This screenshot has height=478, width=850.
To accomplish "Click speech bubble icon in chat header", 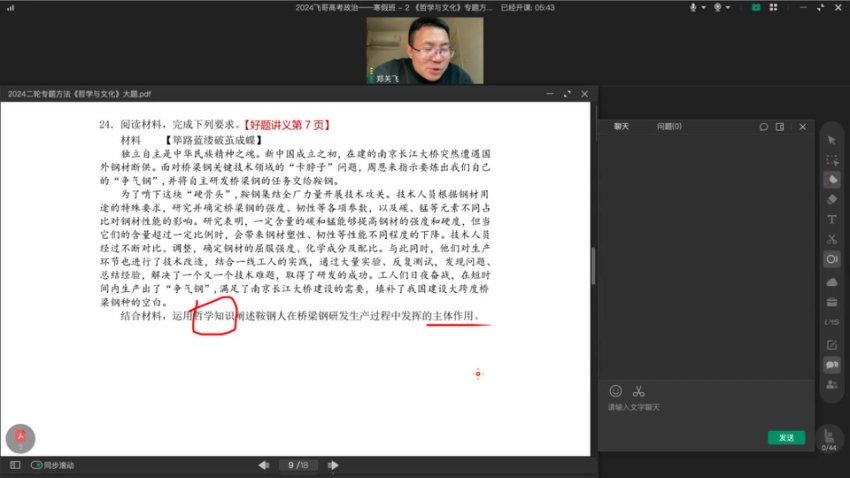I will (x=764, y=127).
